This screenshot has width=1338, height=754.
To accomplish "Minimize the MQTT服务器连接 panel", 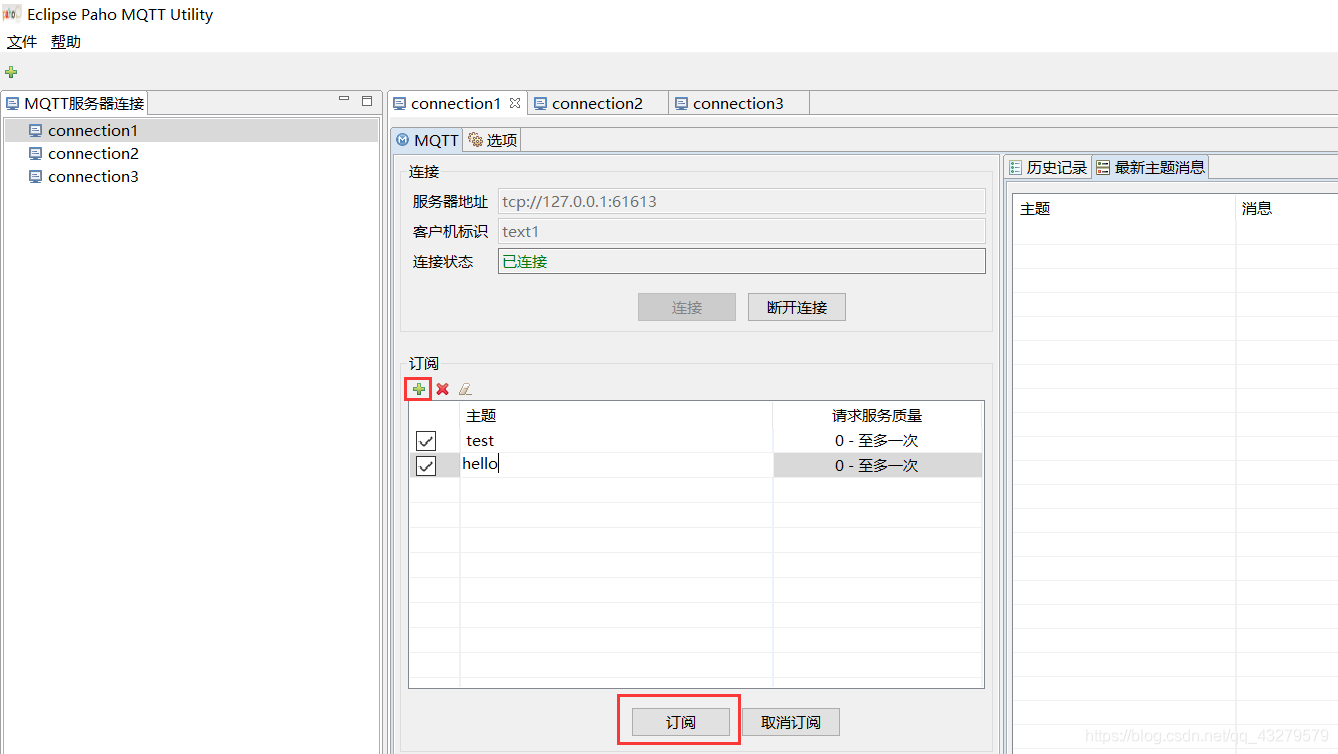I will click(x=344, y=100).
